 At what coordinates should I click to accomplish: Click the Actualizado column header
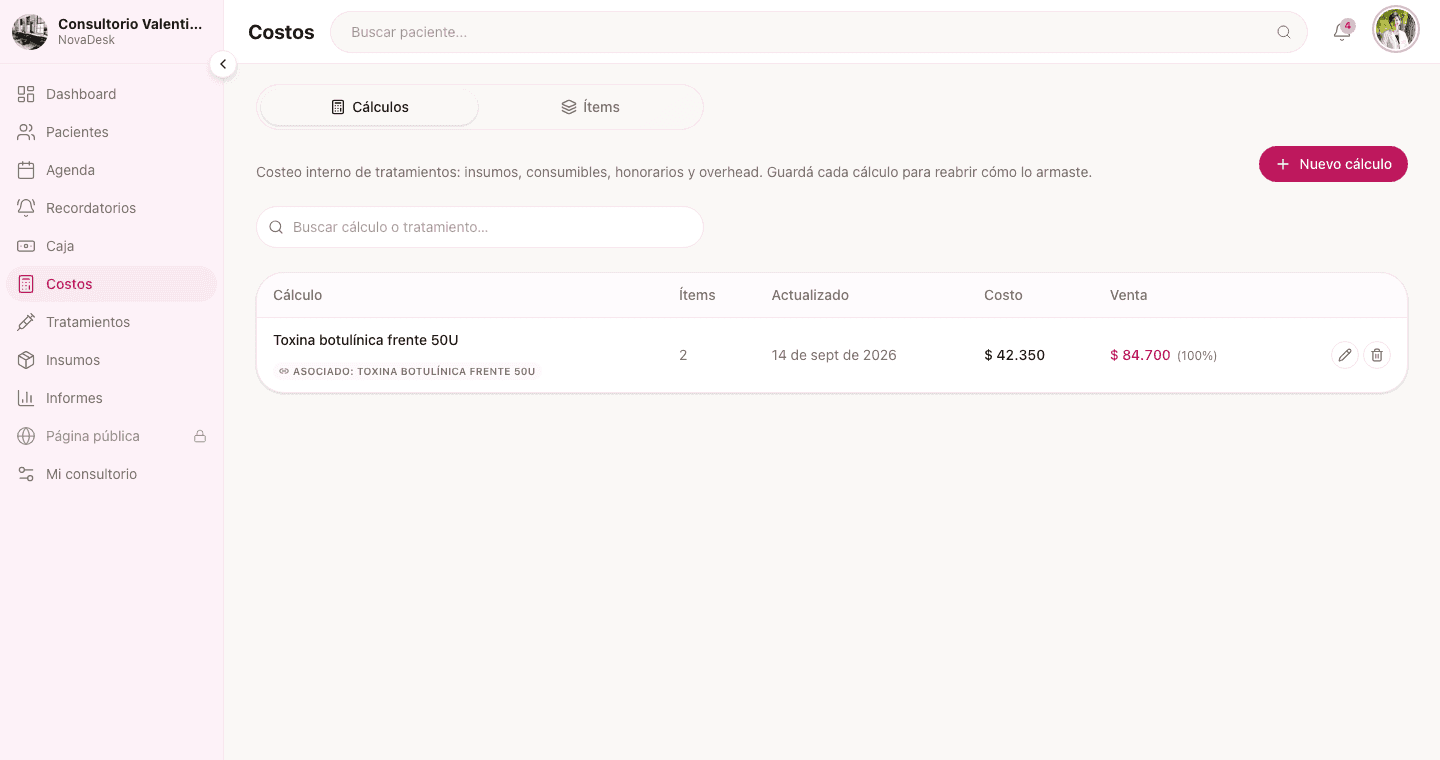(x=810, y=295)
